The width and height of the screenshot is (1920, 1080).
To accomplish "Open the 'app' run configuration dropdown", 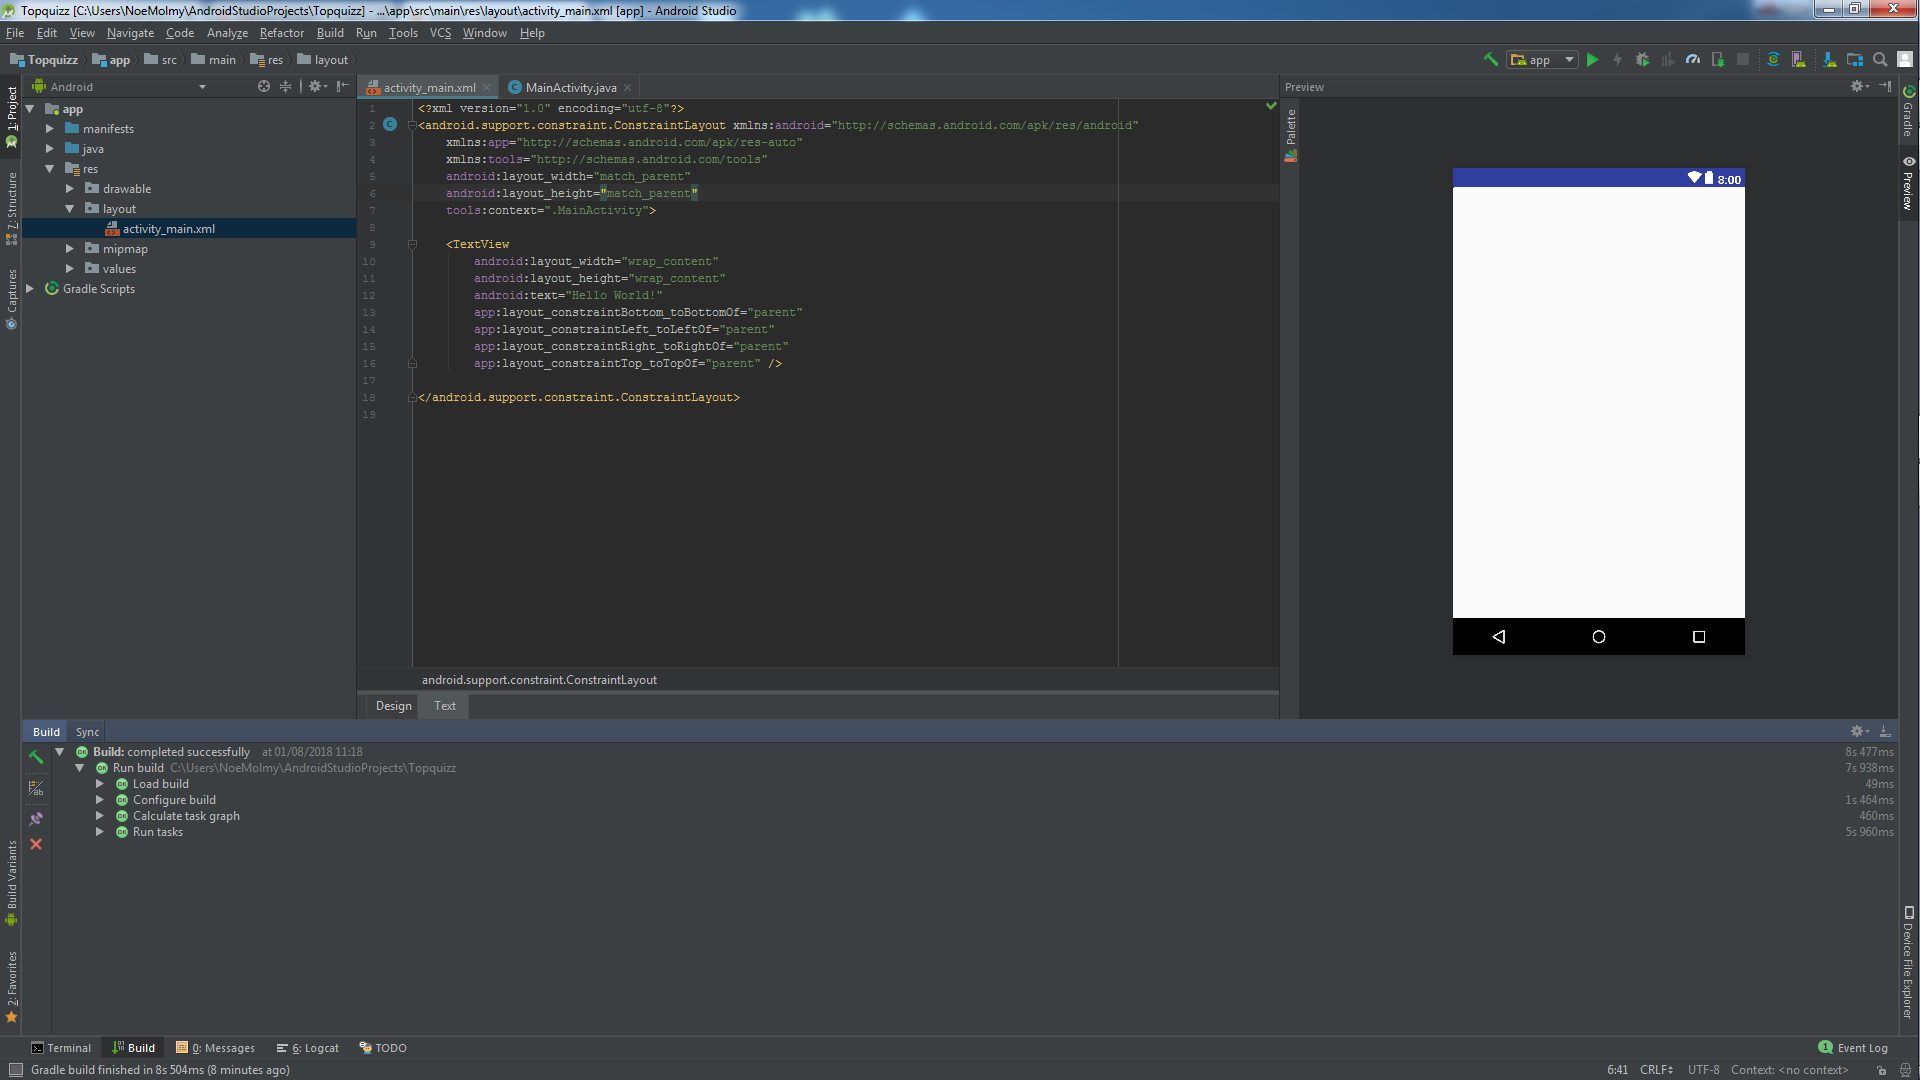I will [x=1570, y=60].
